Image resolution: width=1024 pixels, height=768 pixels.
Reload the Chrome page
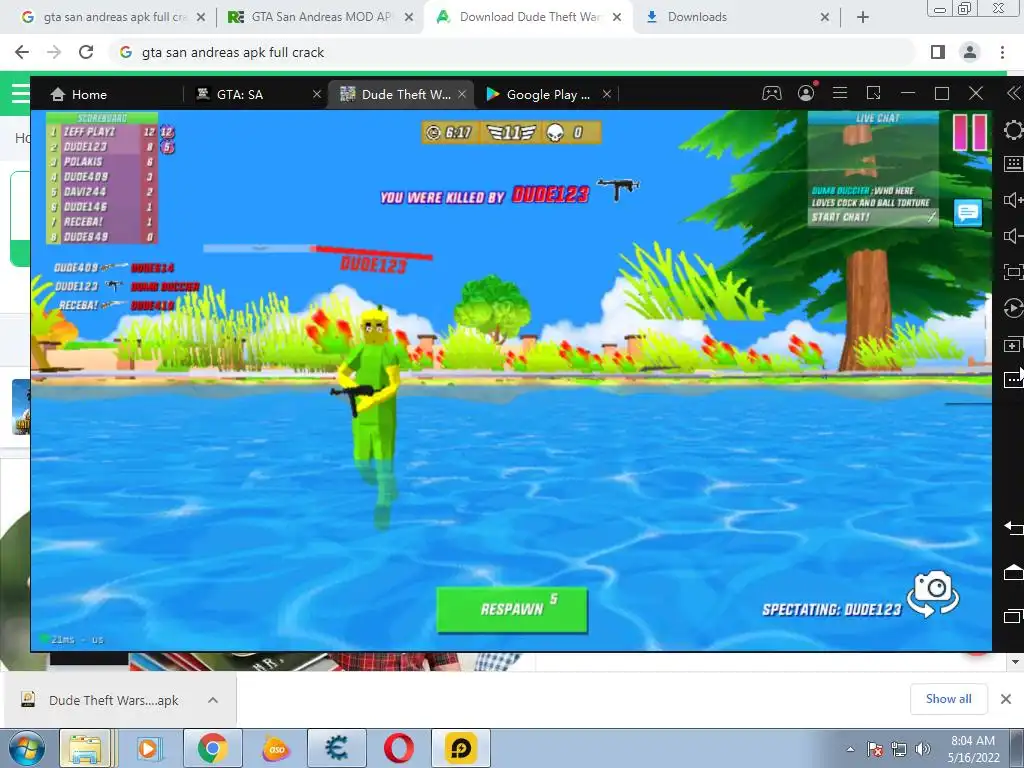pos(86,52)
